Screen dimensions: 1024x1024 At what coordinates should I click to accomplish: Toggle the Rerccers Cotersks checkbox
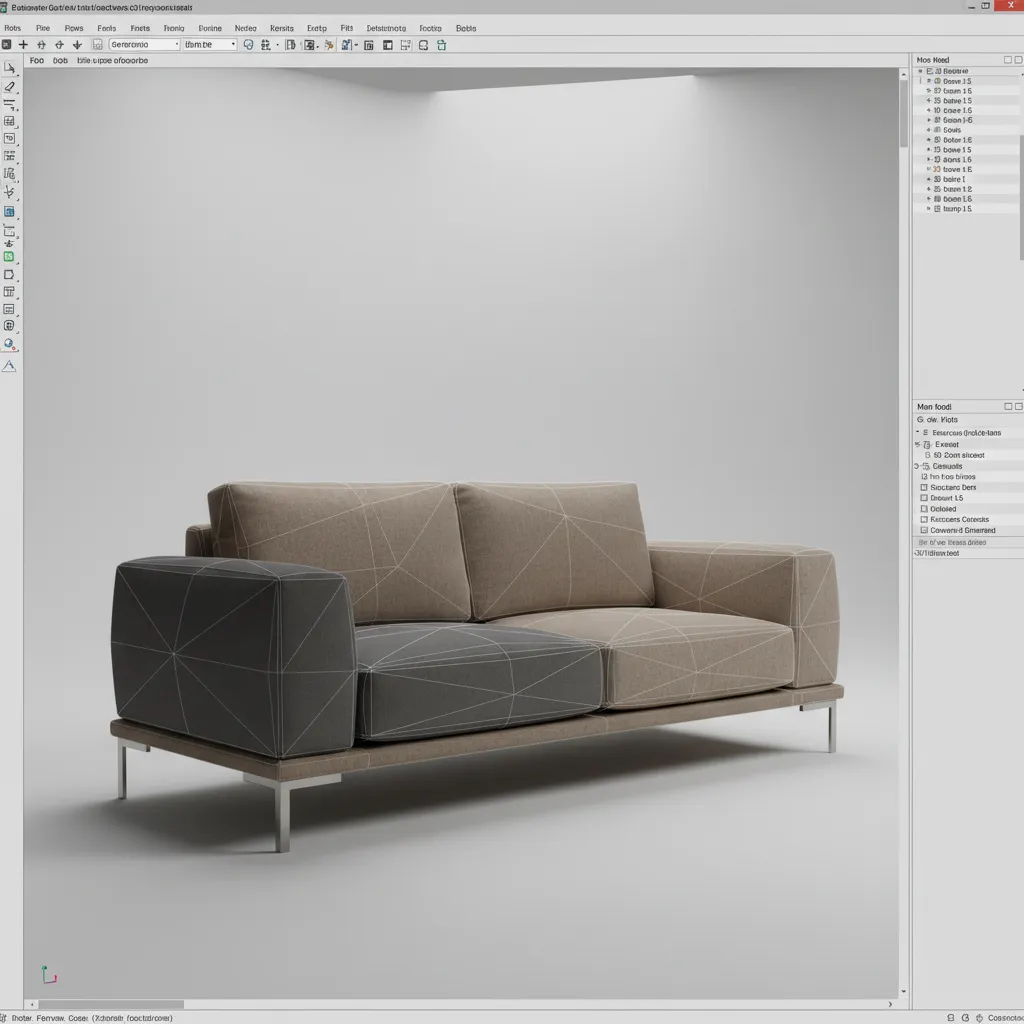[924, 519]
